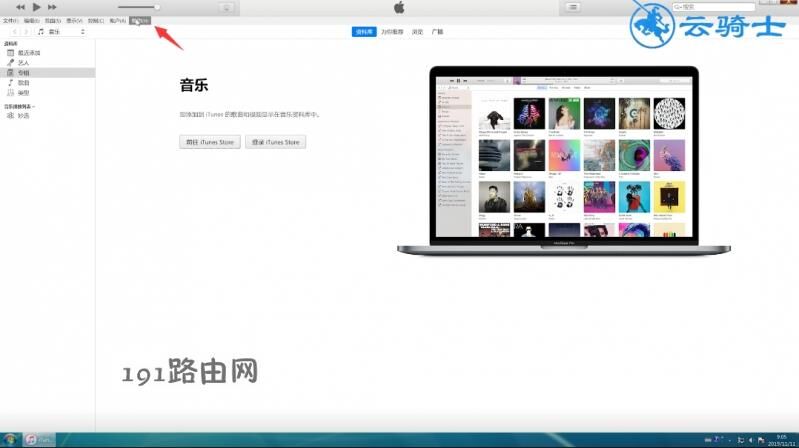
Task: Open the 文件 (File) menu
Action: point(10,21)
